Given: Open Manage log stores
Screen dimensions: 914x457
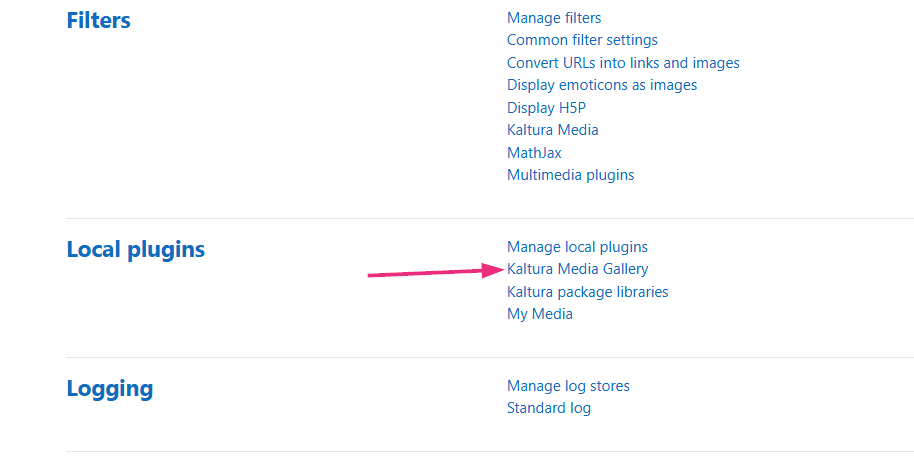Looking at the screenshot, I should tap(568, 386).
